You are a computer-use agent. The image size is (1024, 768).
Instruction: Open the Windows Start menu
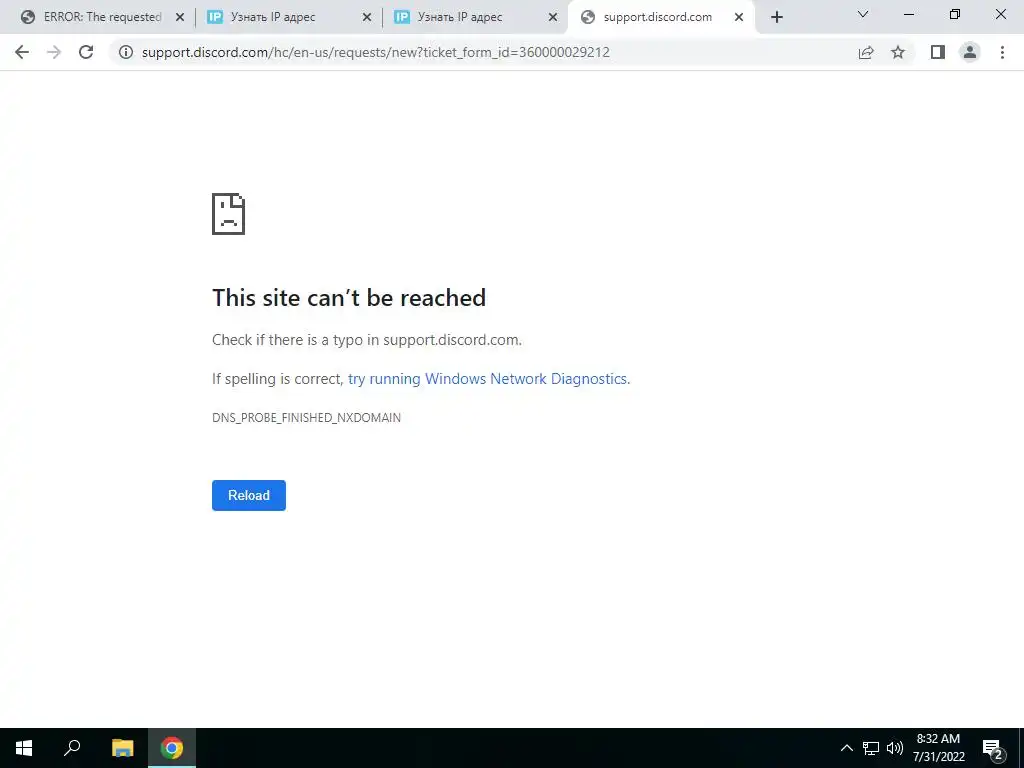pos(24,748)
